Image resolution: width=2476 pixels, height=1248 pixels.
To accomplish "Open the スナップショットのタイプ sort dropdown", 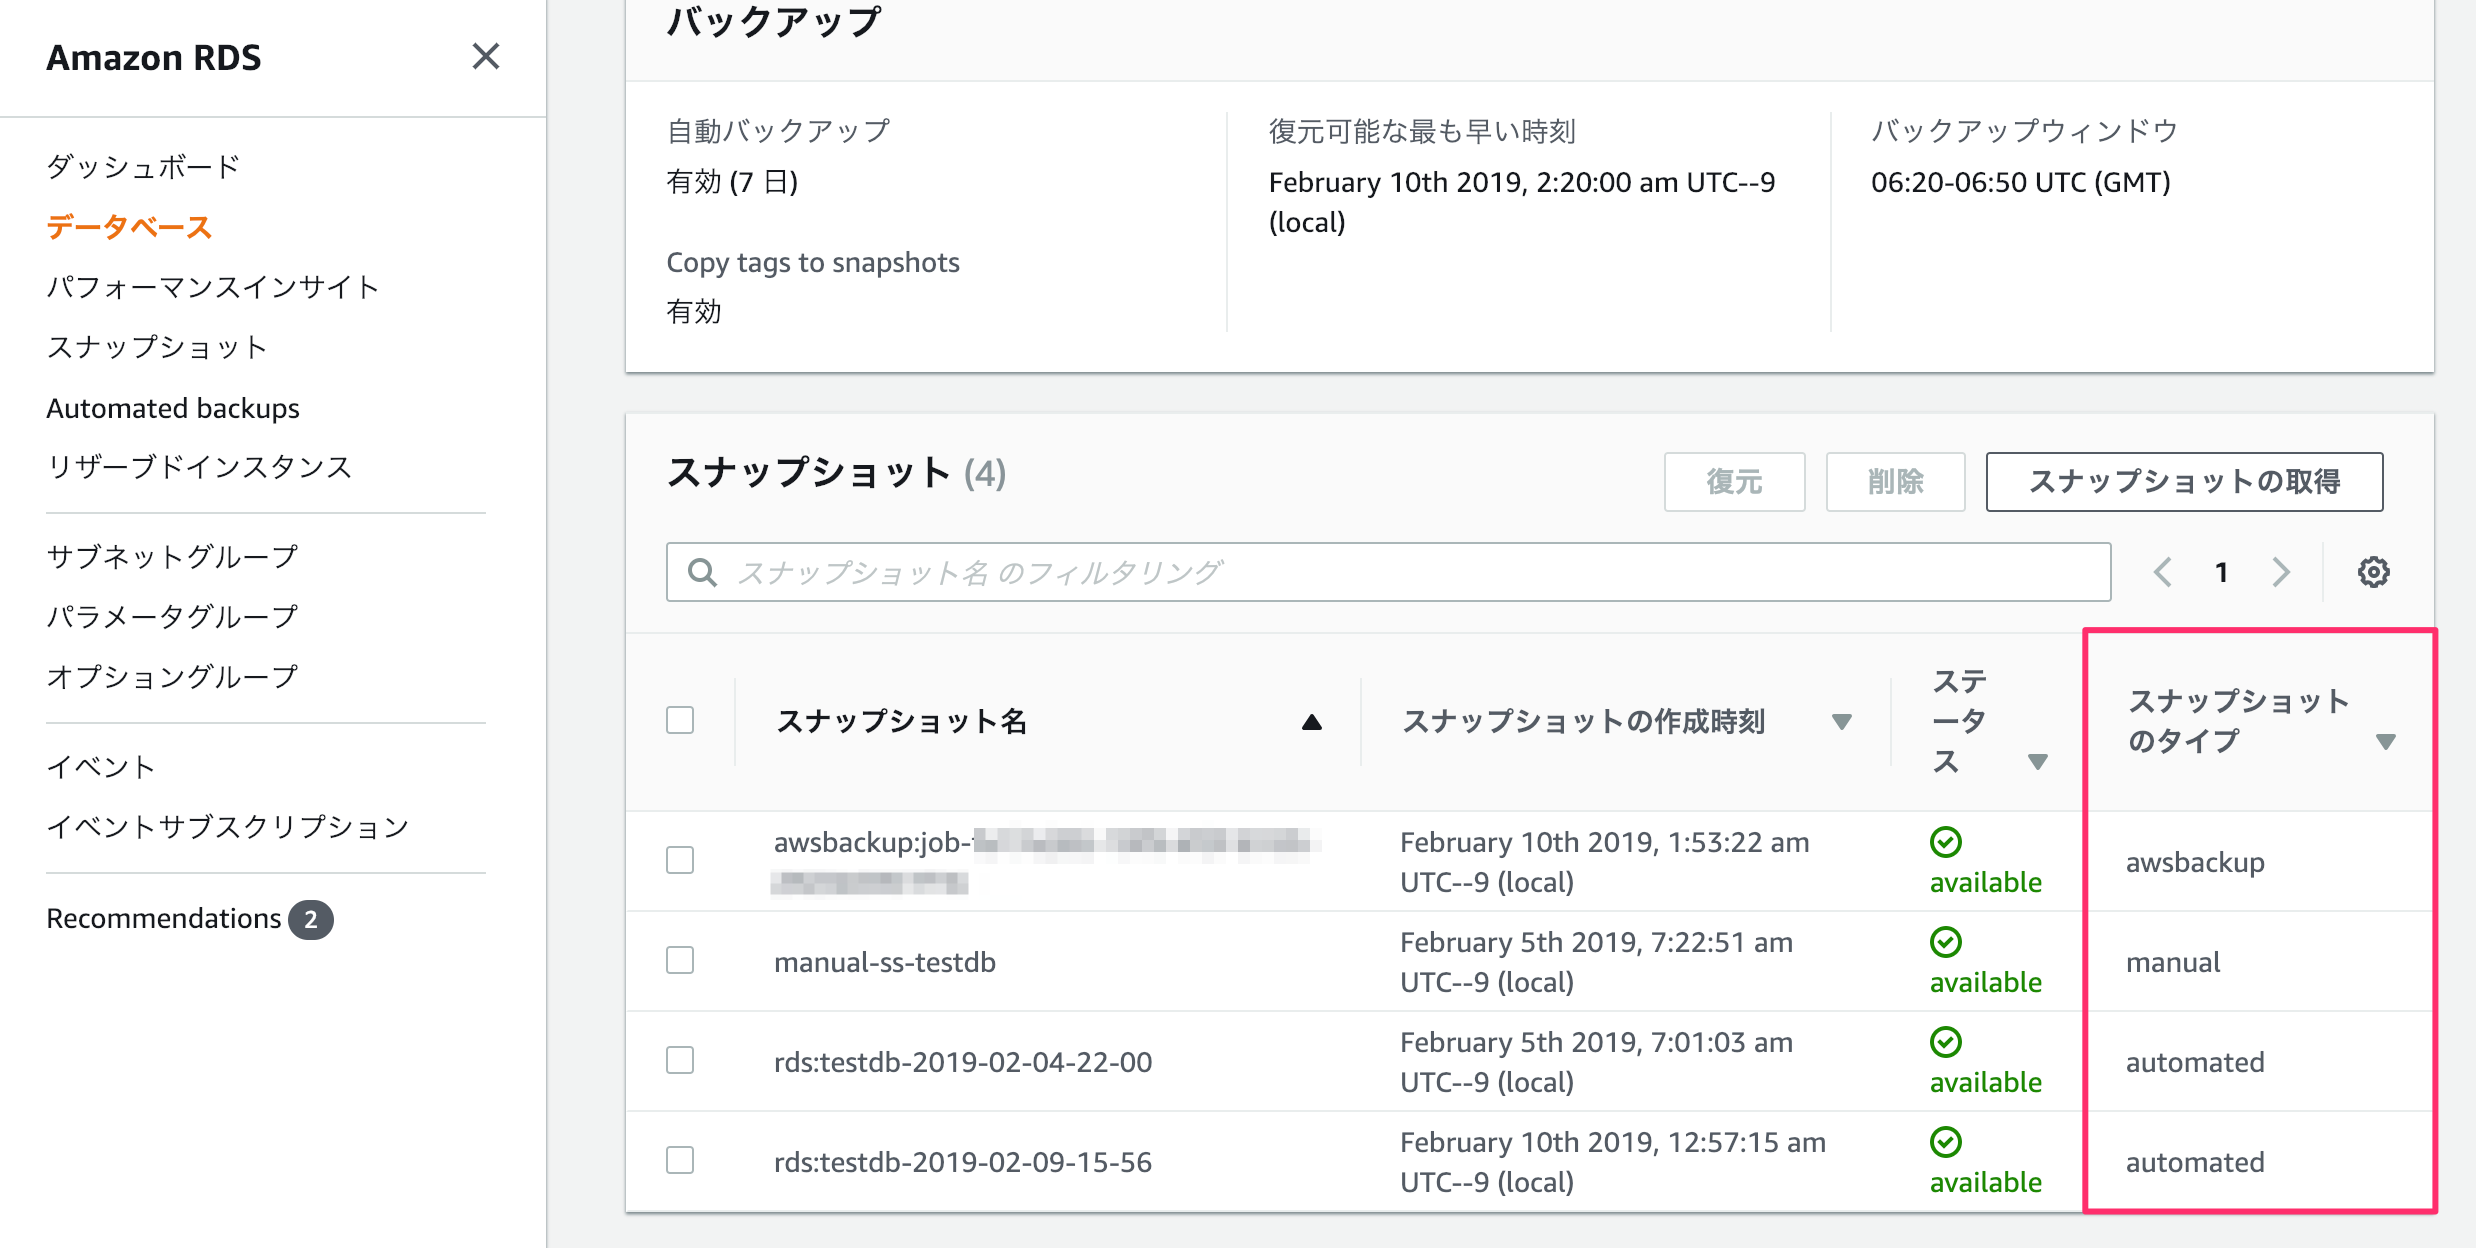I will pyautogui.click(x=2387, y=741).
